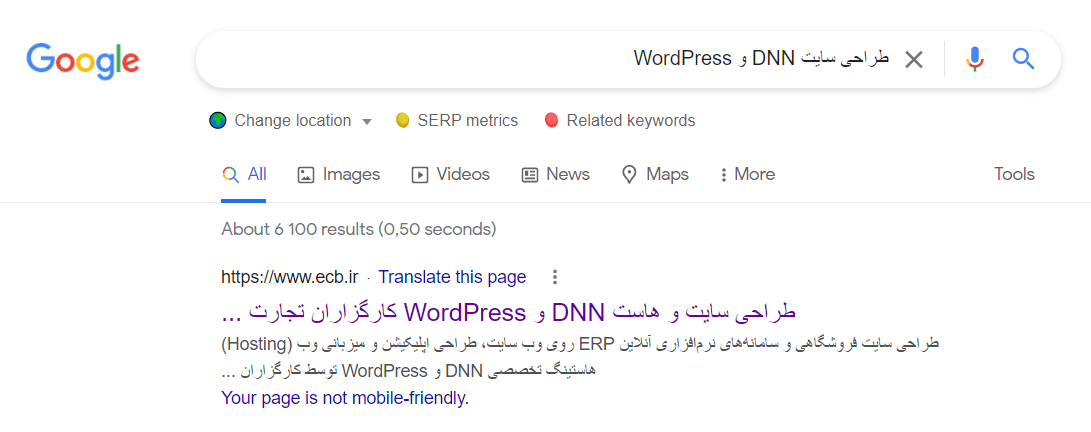Submit search with the magnifier icon
1091x432 pixels.
[1024, 59]
